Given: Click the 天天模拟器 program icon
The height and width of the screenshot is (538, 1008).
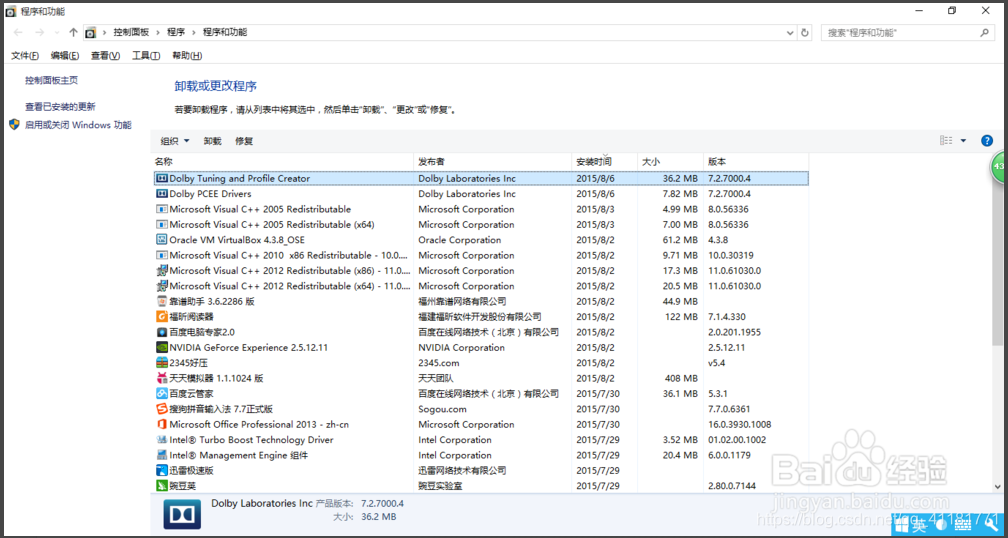Looking at the screenshot, I should pyautogui.click(x=162, y=379).
